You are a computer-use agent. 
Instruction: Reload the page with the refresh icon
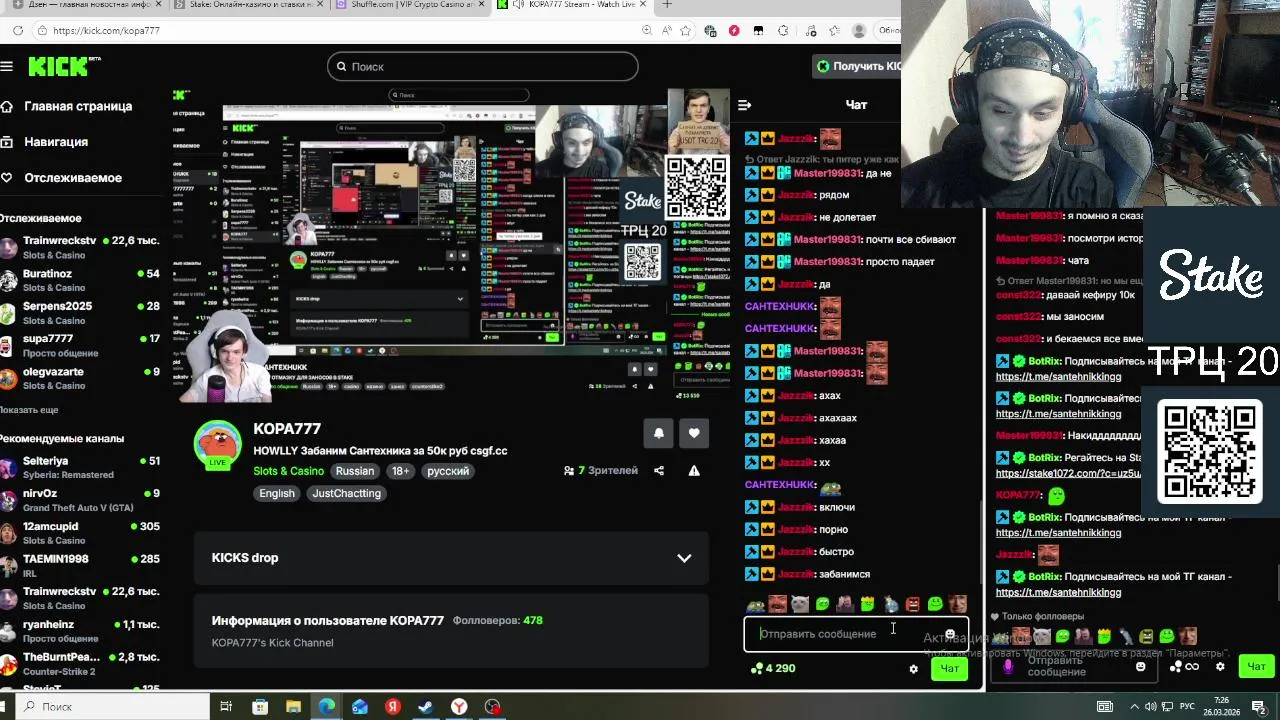click(17, 31)
